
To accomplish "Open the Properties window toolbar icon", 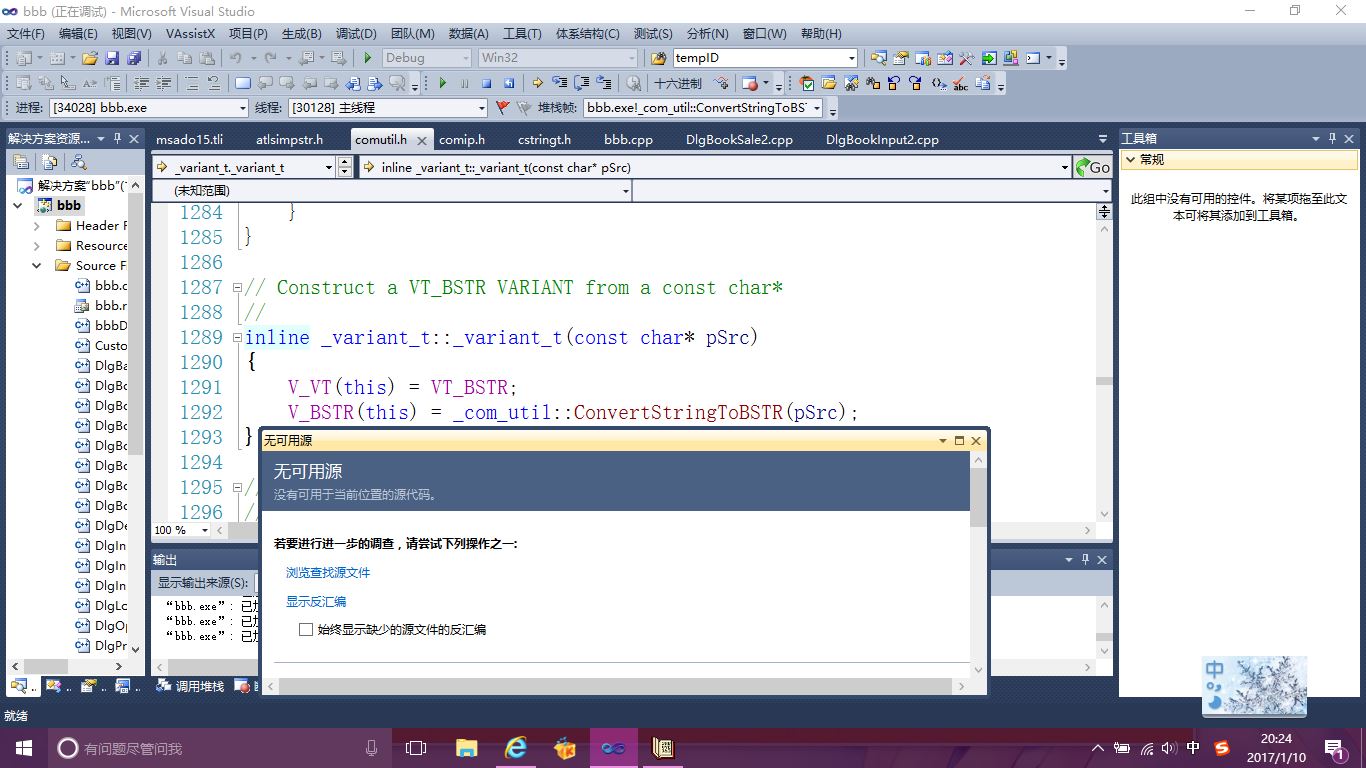I will (x=900, y=58).
